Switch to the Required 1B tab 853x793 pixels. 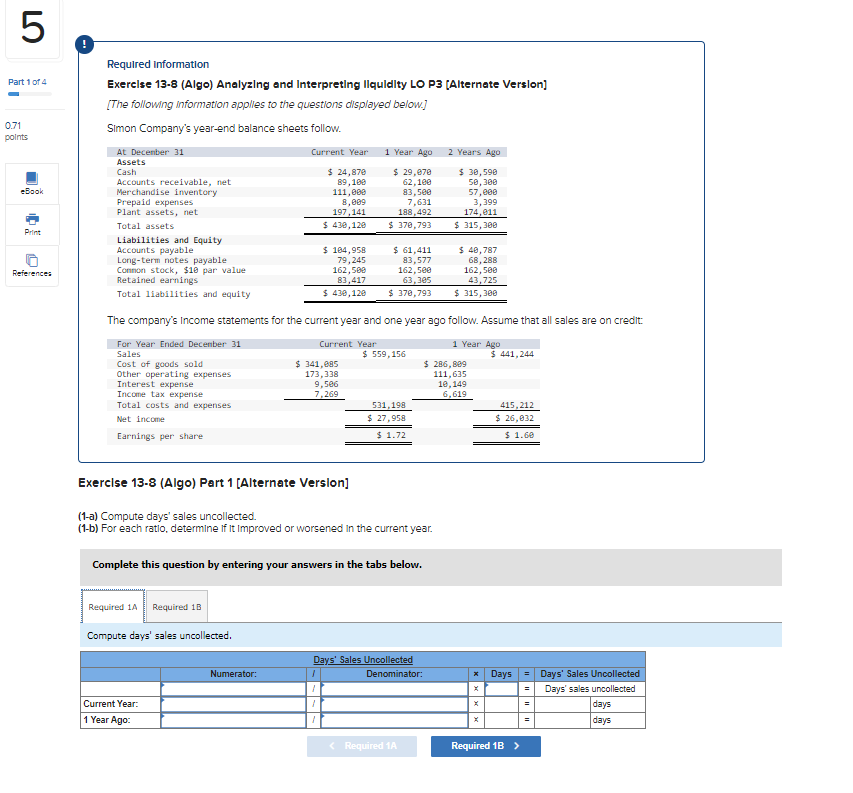[x=177, y=606]
